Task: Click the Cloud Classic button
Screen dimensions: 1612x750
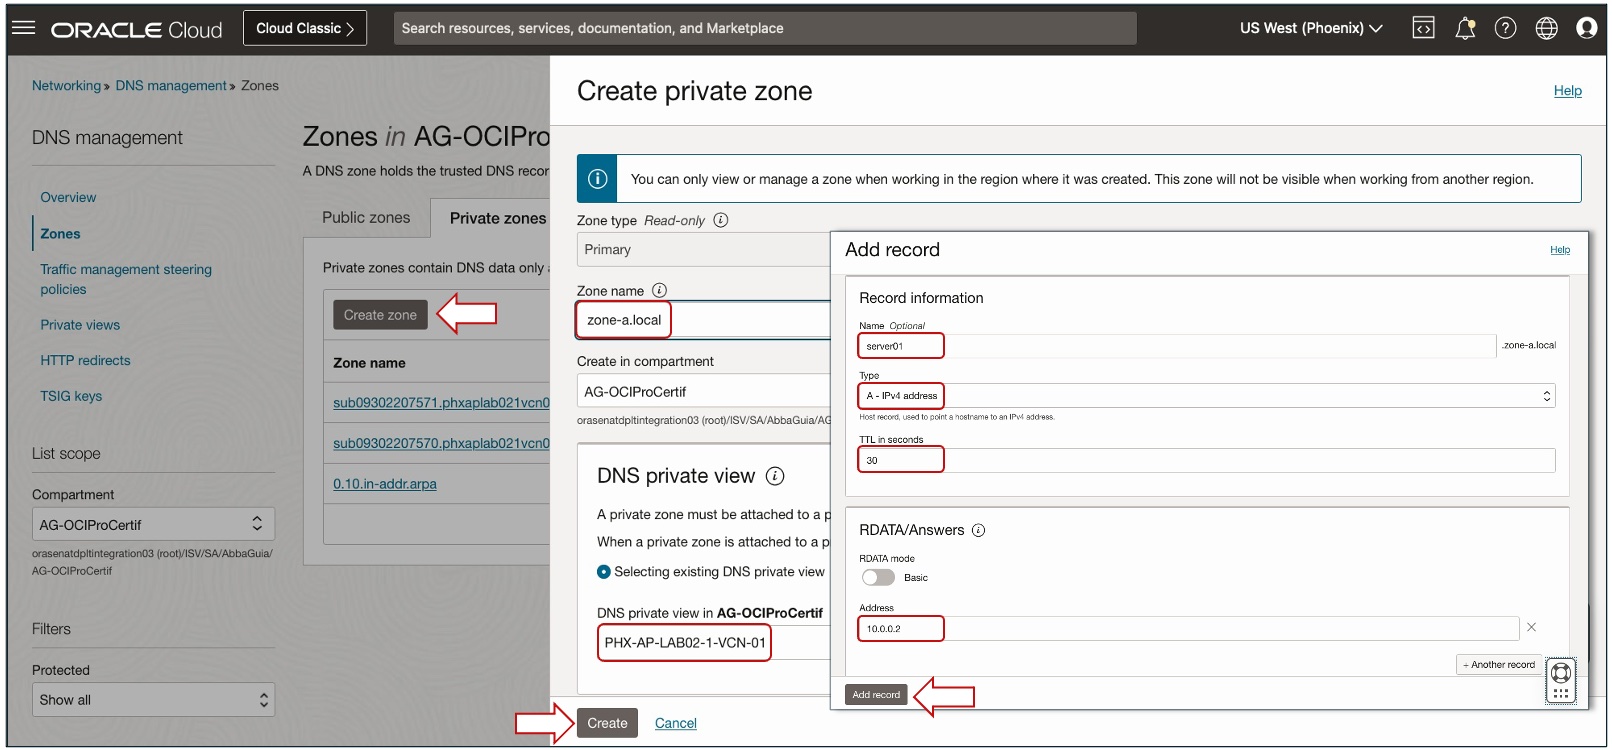Action: [305, 28]
